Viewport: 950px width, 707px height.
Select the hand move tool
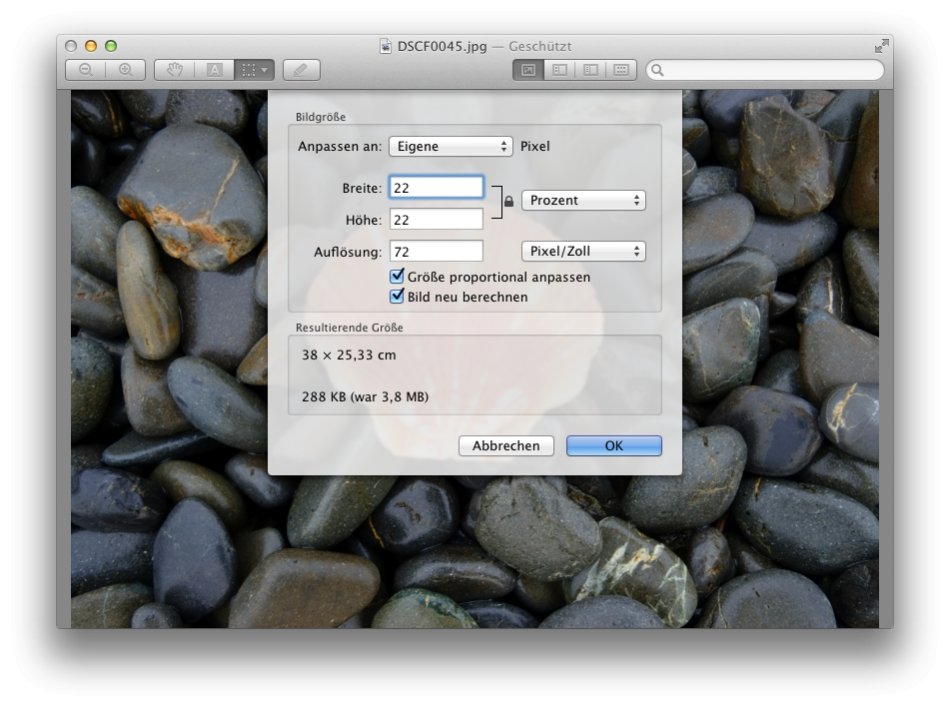(175, 70)
